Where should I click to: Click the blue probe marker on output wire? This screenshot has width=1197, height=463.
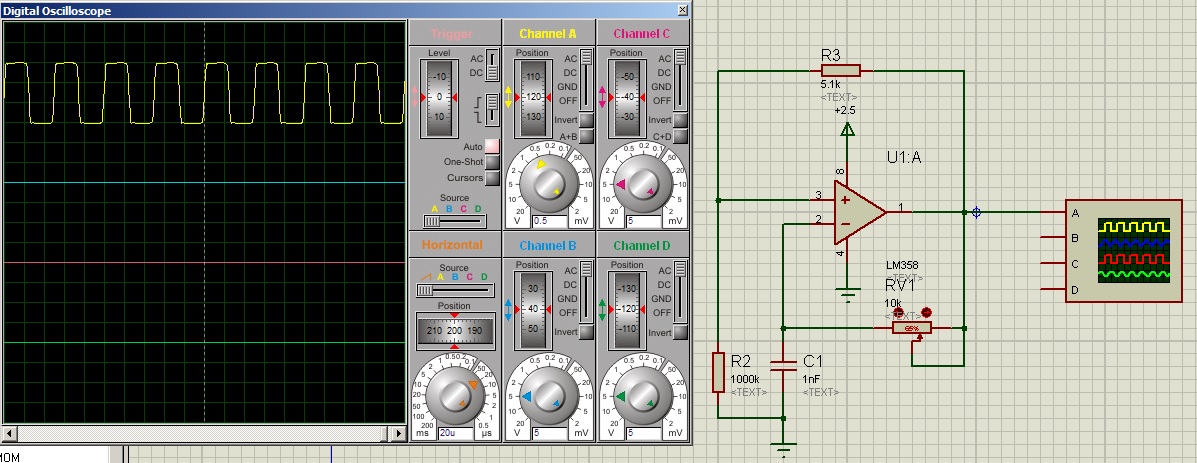coord(976,212)
